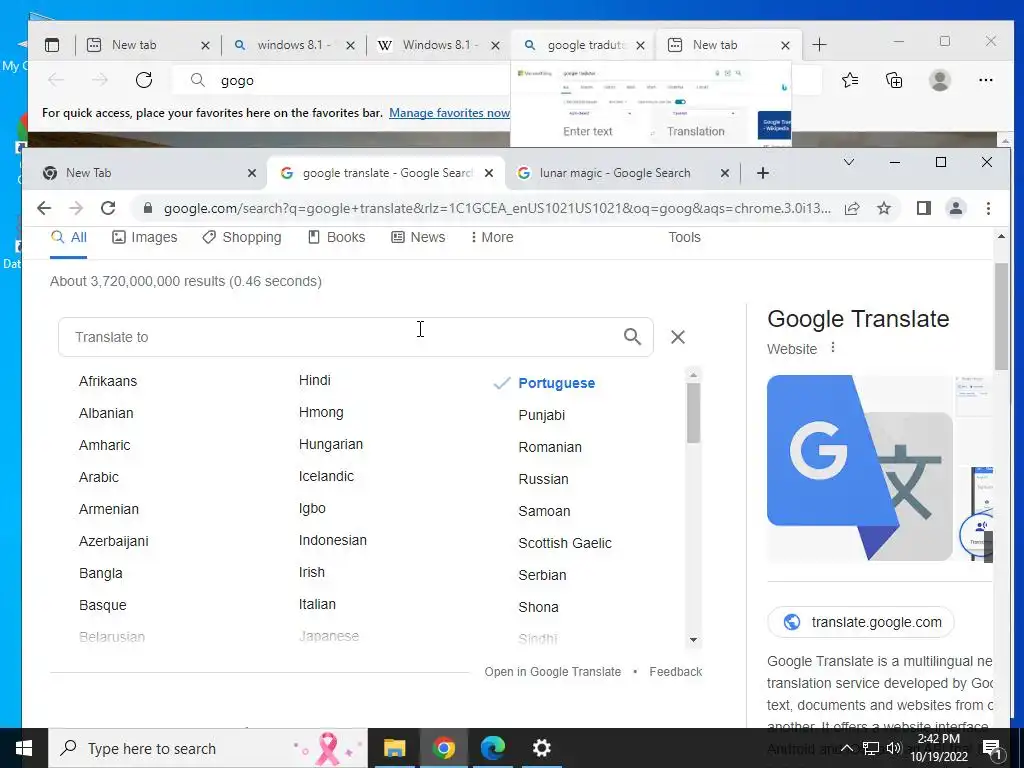Select the All search tab
The height and width of the screenshot is (768, 1024).
point(69,237)
